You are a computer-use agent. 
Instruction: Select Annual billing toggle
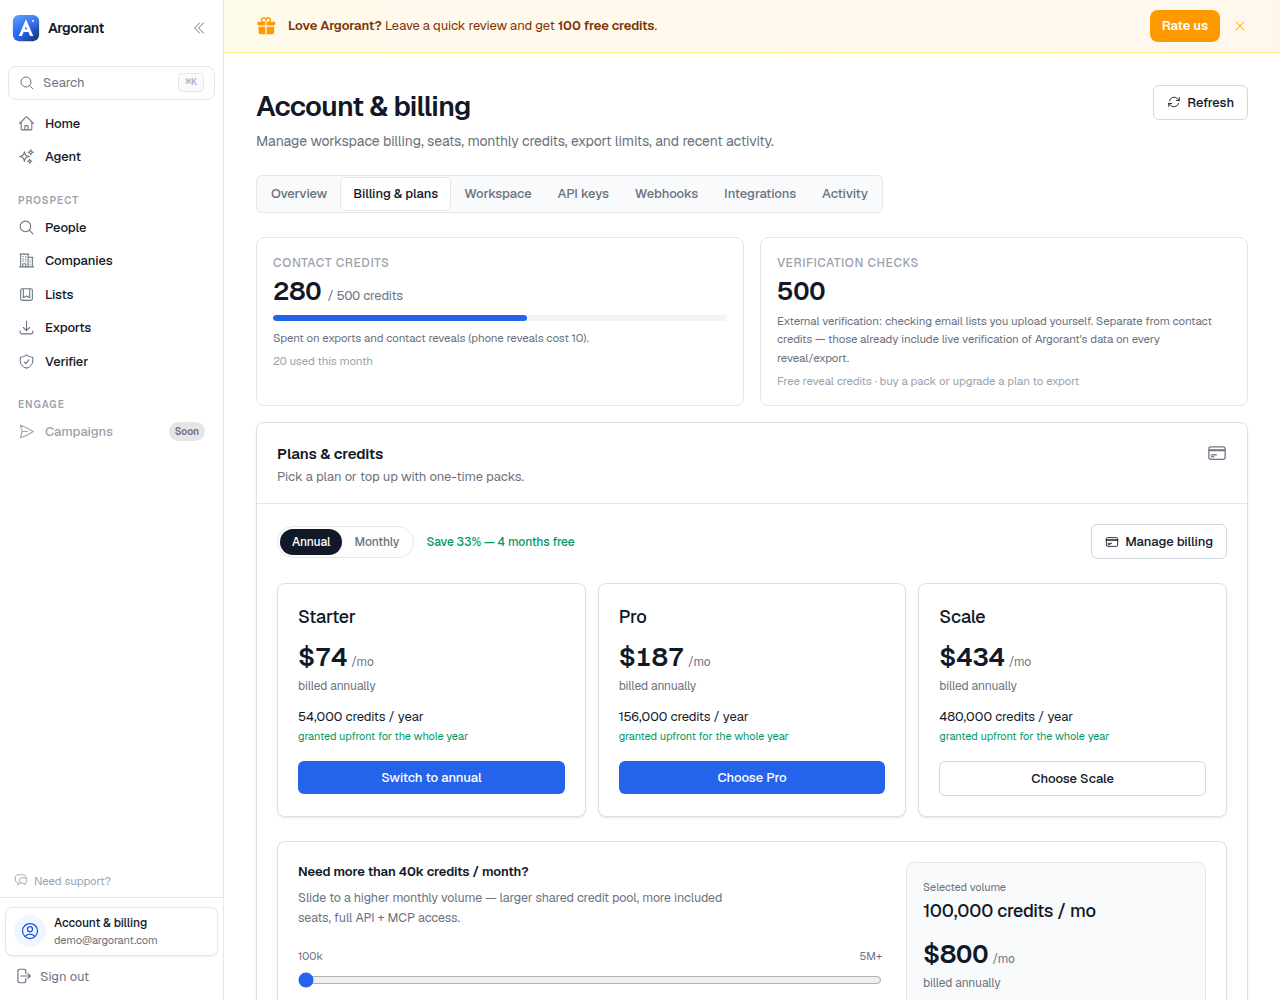point(311,542)
